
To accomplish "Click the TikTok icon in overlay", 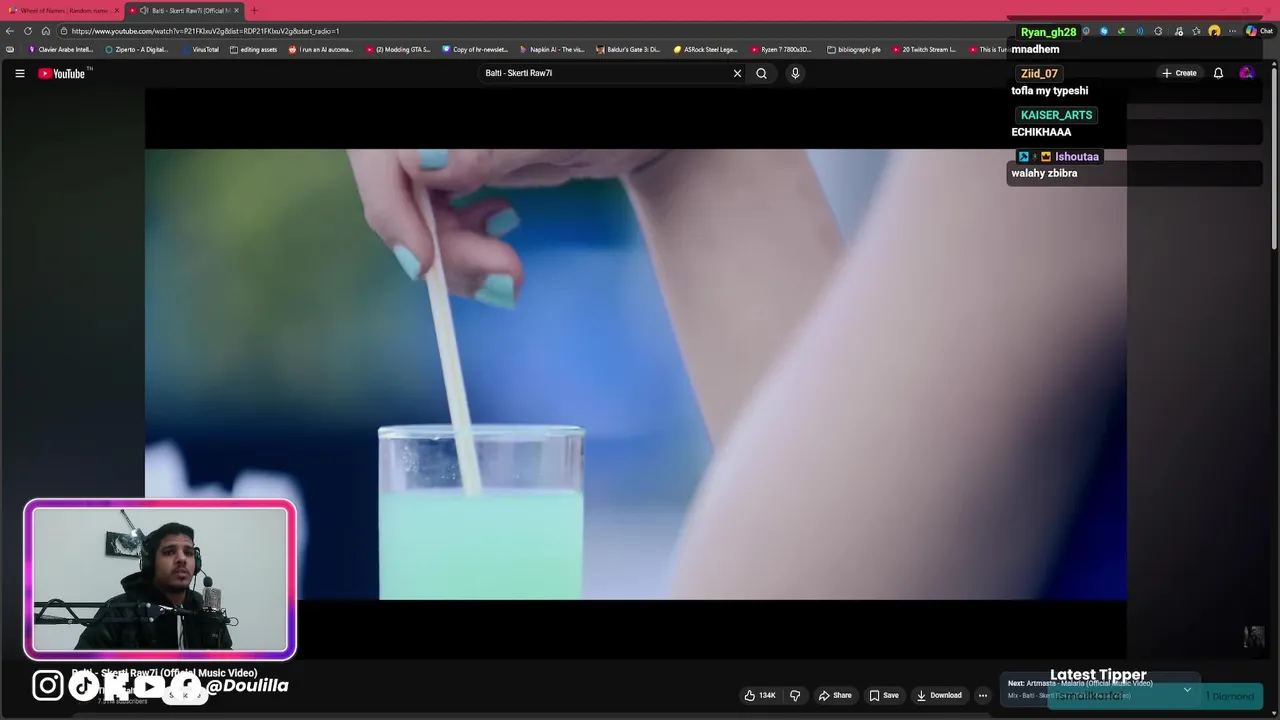I will [83, 685].
